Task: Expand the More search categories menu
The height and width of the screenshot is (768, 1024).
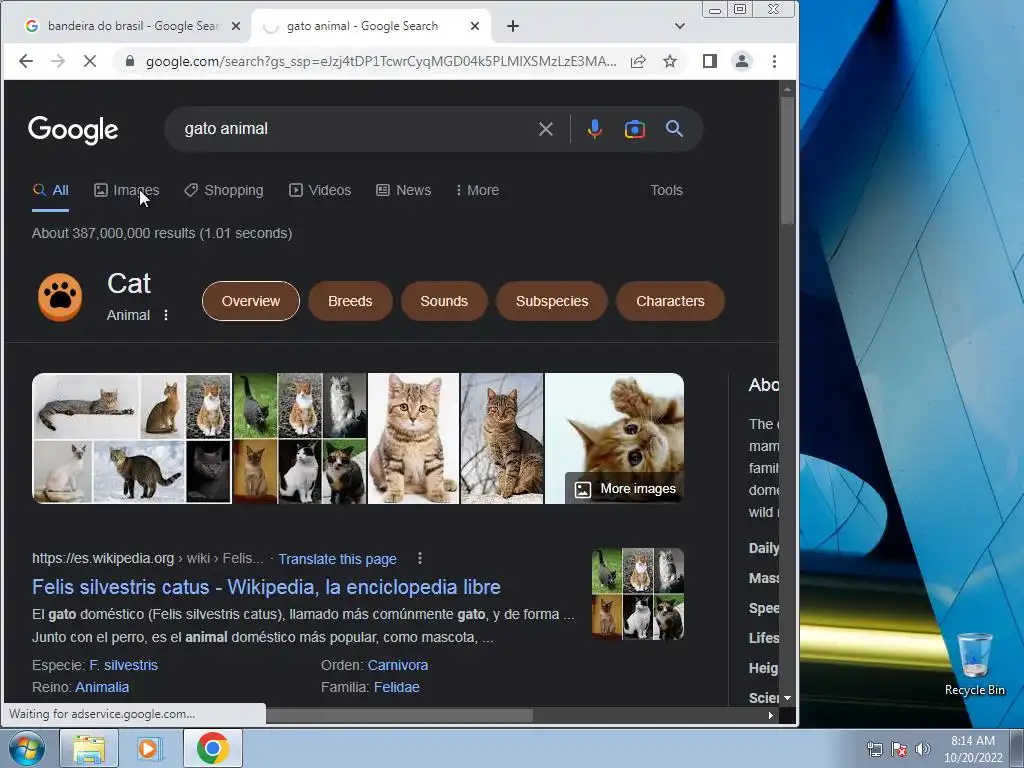Action: (x=477, y=191)
